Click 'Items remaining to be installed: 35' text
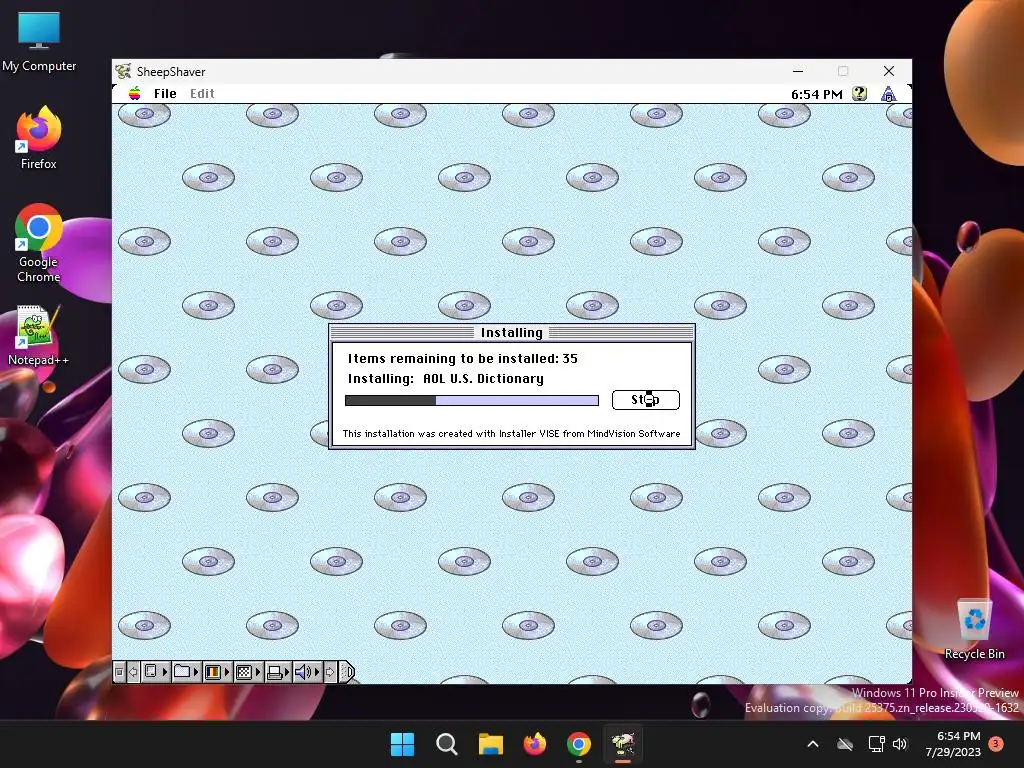Viewport: 1024px width, 768px height. 462,359
